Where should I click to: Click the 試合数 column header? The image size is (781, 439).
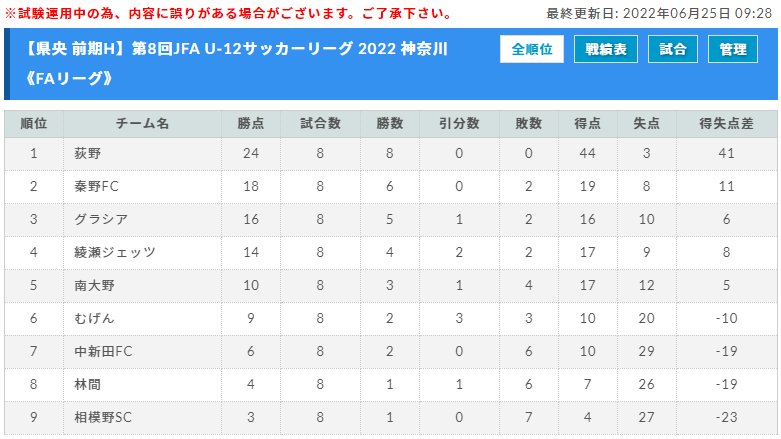320,124
